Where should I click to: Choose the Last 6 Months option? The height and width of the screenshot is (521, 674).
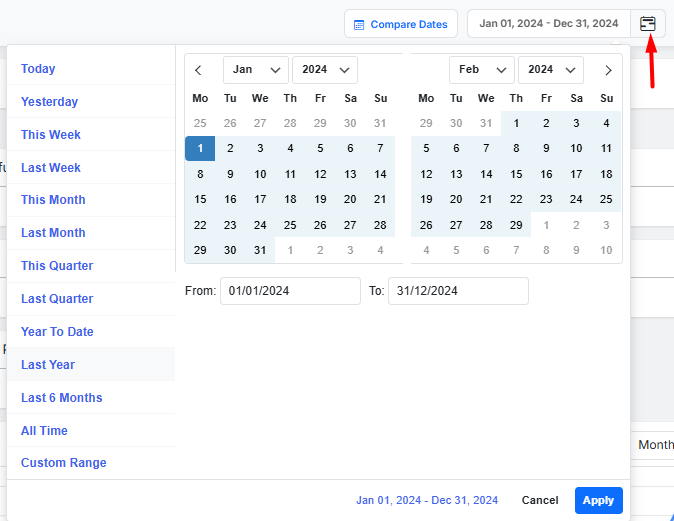61,398
